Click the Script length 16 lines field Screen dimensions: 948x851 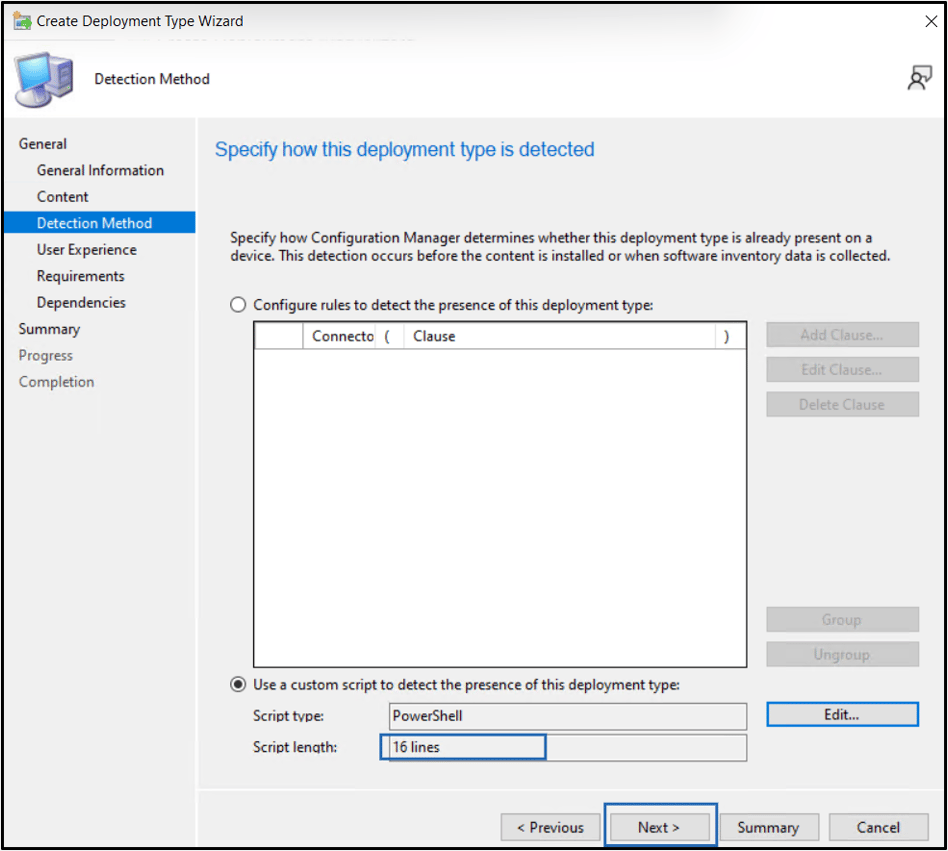point(568,748)
